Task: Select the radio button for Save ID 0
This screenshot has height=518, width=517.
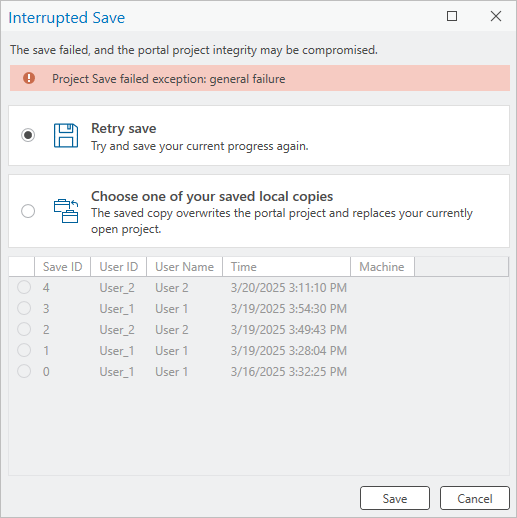Action: pyautogui.click(x=24, y=371)
